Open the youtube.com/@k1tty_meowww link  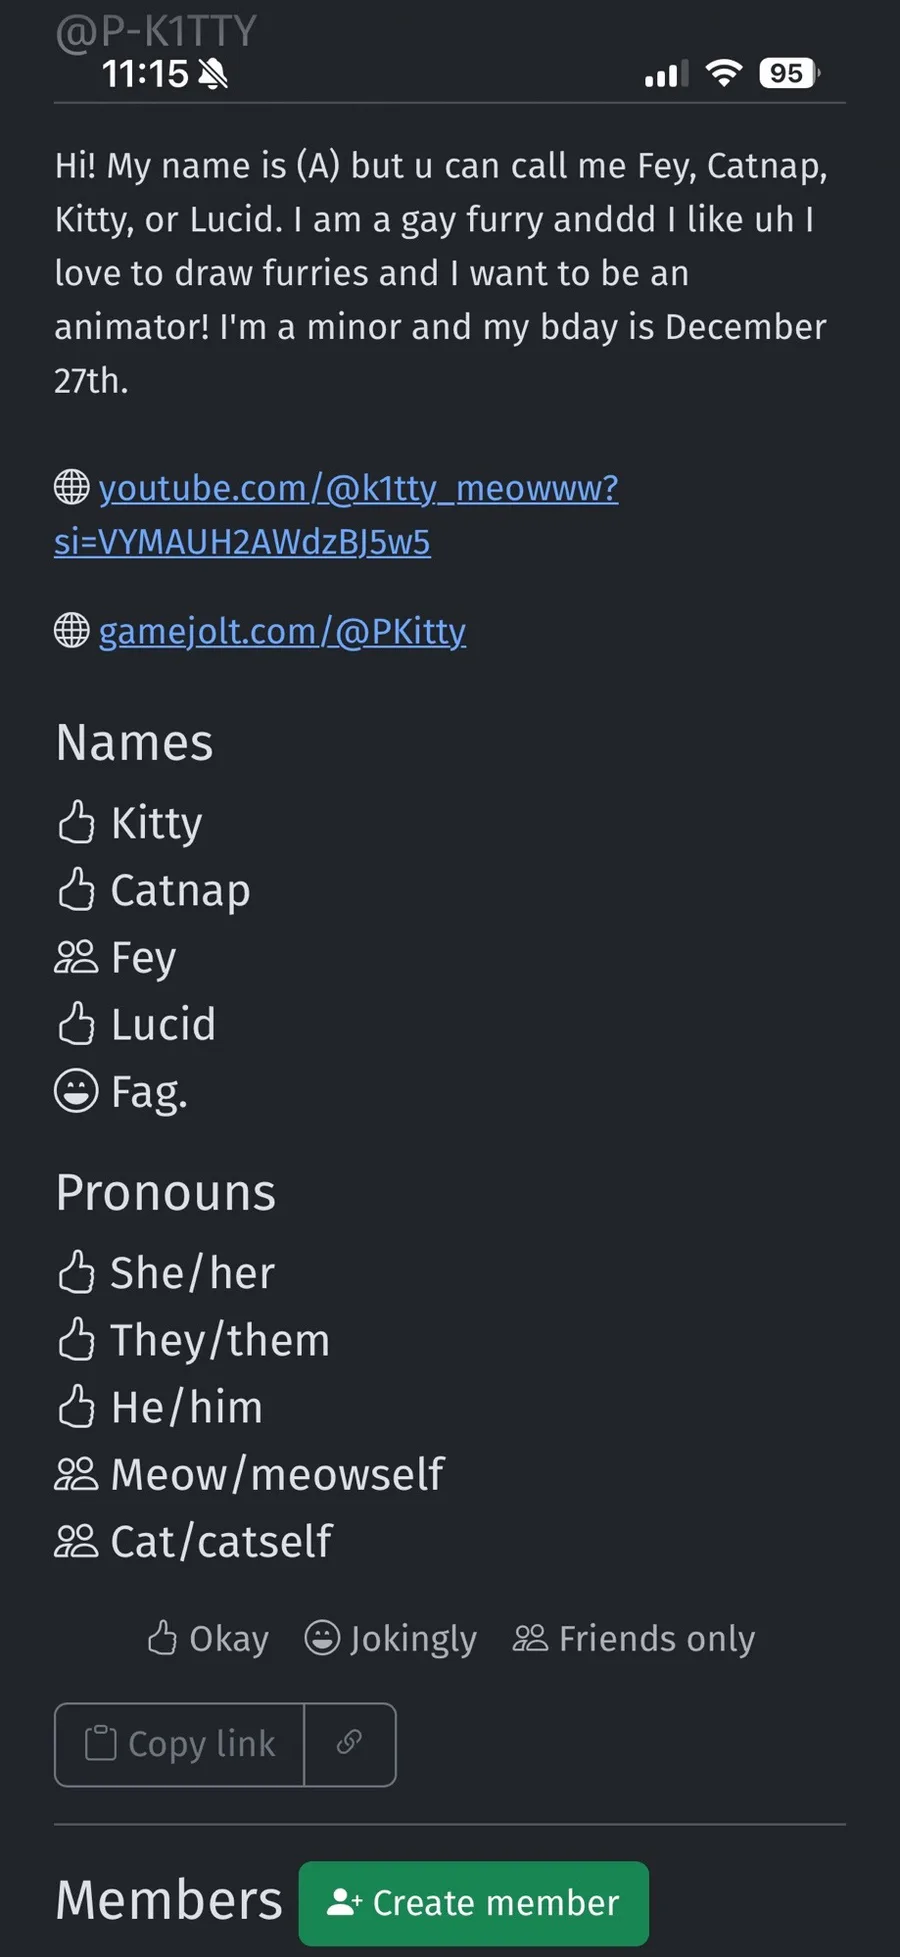pos(358,489)
